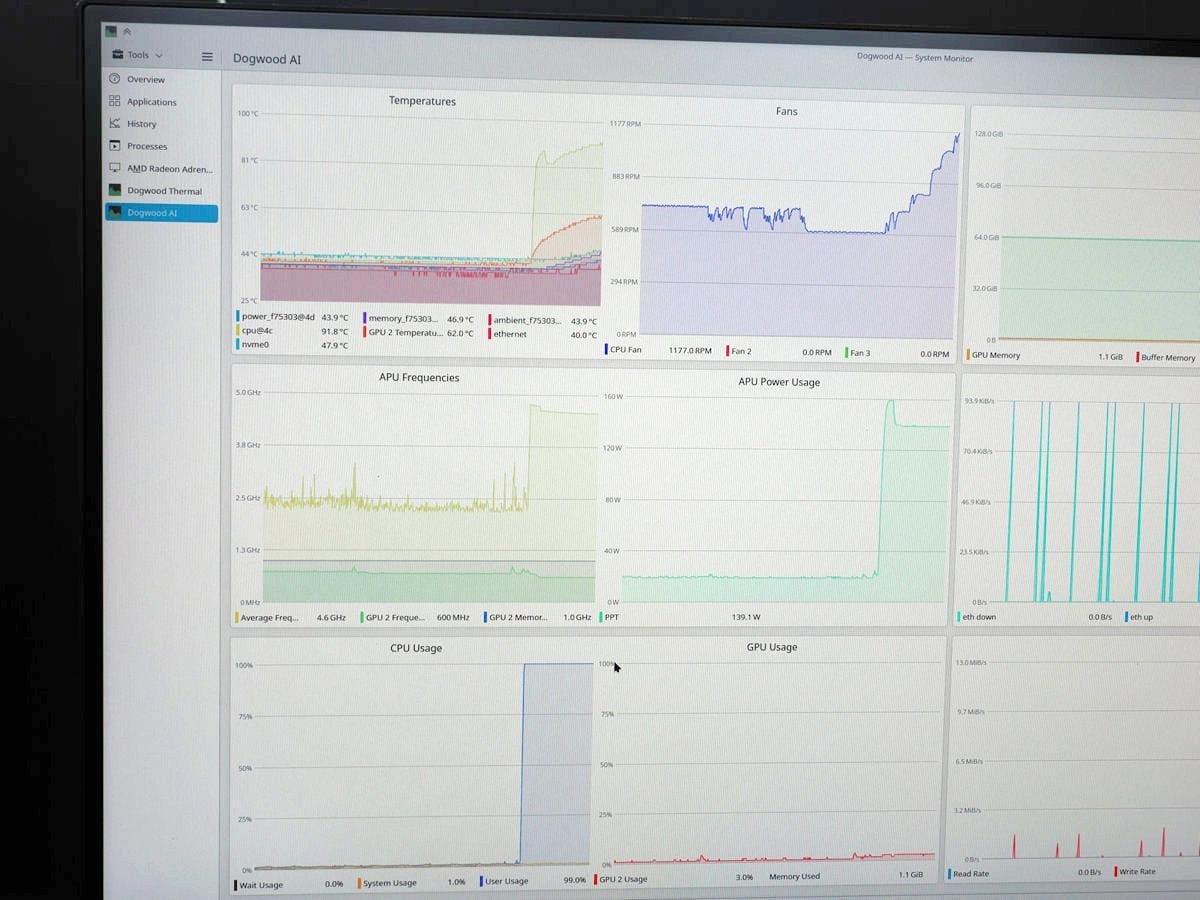Image resolution: width=1200 pixels, height=900 pixels.
Task: Click the Temperatures chart title
Action: [x=422, y=101]
